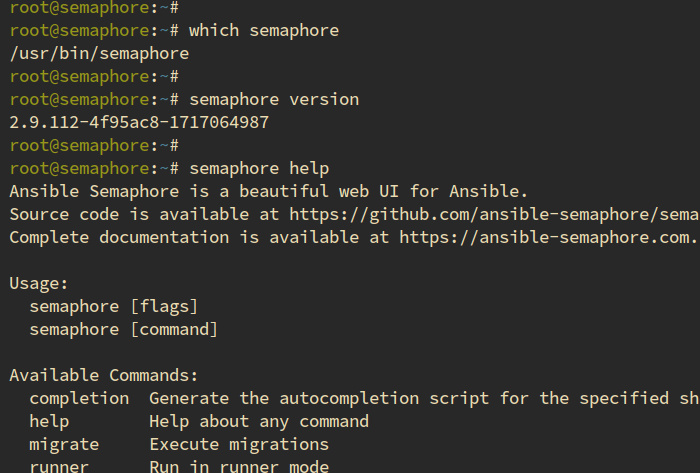Click the 'Help about any command' description

(x=259, y=421)
